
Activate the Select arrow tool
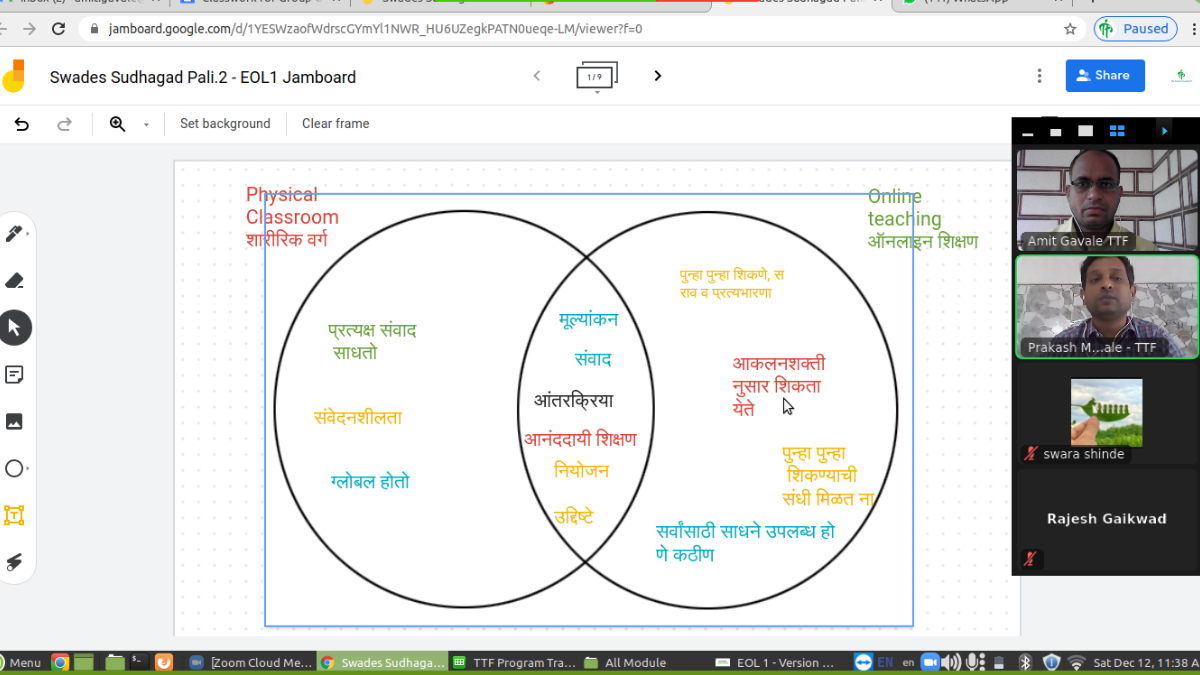tap(14, 328)
